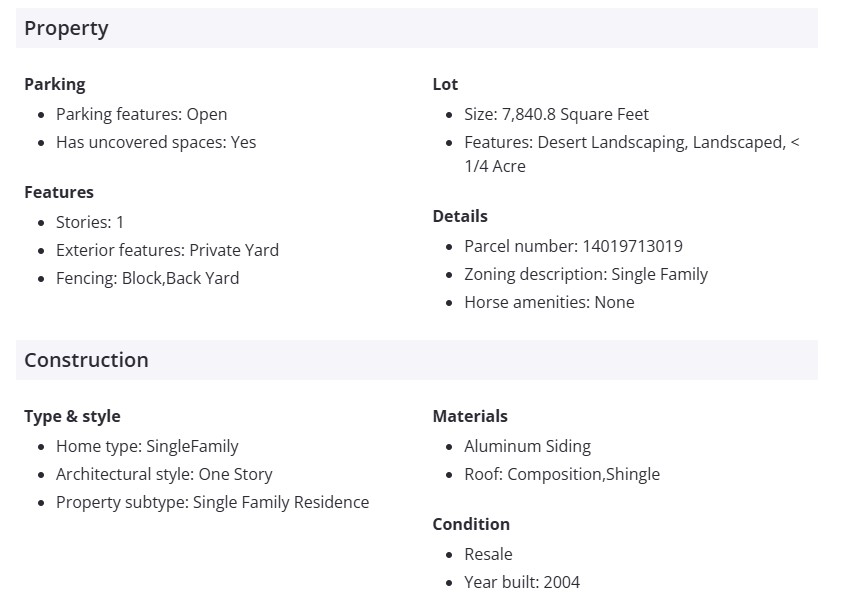Click 'Has uncovered spaces: Yes' text
This screenshot has width=859, height=616.
click(156, 142)
